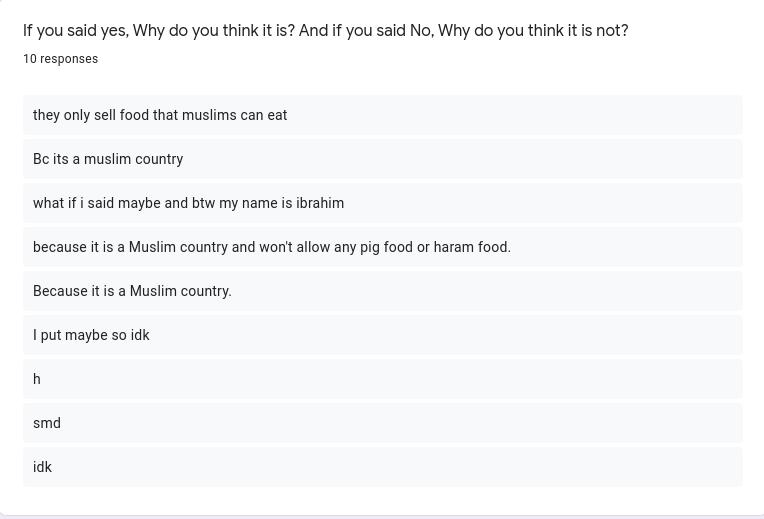This screenshot has width=764, height=519.
Task: Select the response mentioning the name ibrahim
Action: pyautogui.click(x=382, y=203)
